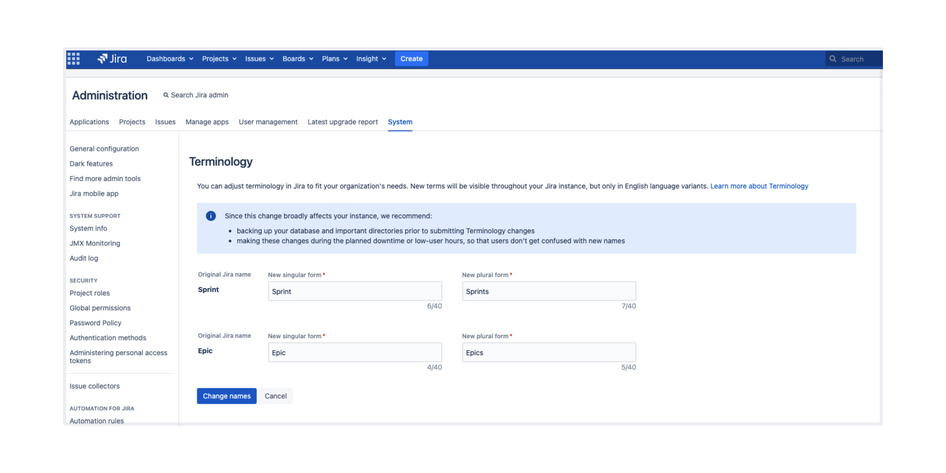Open Project roles
The height and width of the screenshot is (473, 946).
point(90,293)
